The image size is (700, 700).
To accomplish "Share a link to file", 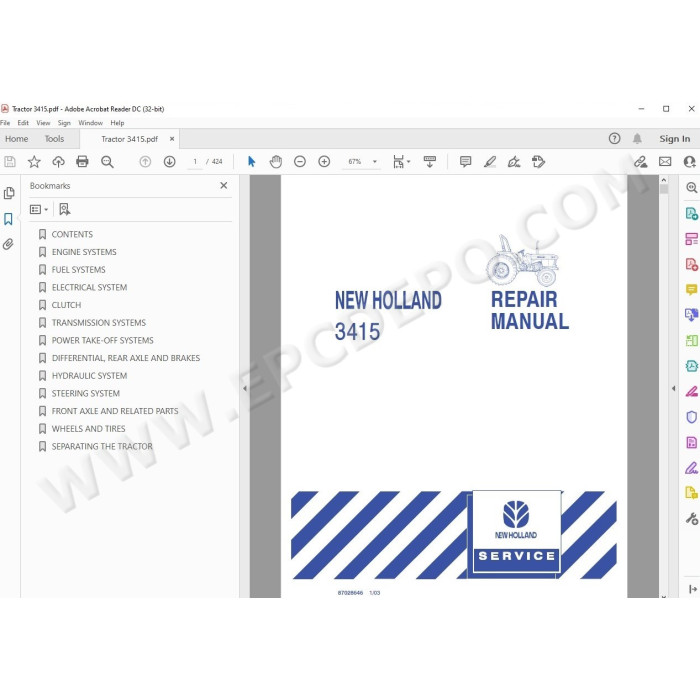I will point(641,162).
